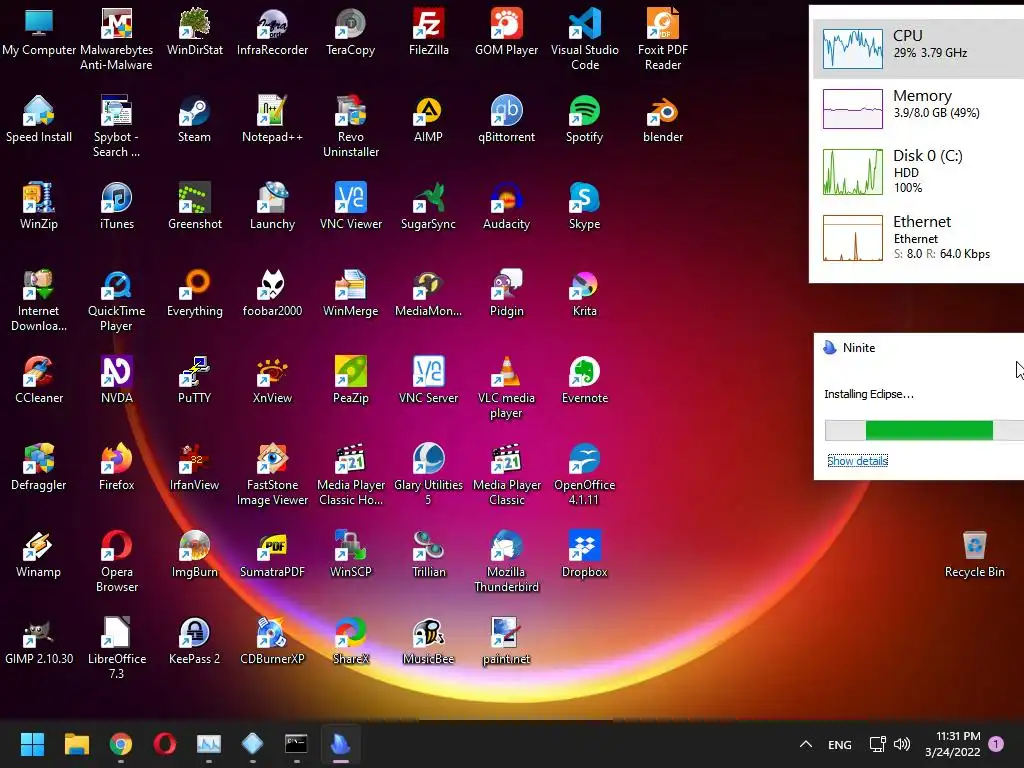The height and width of the screenshot is (768, 1024).
Task: Open the Recycle Bin
Action: coord(974,554)
